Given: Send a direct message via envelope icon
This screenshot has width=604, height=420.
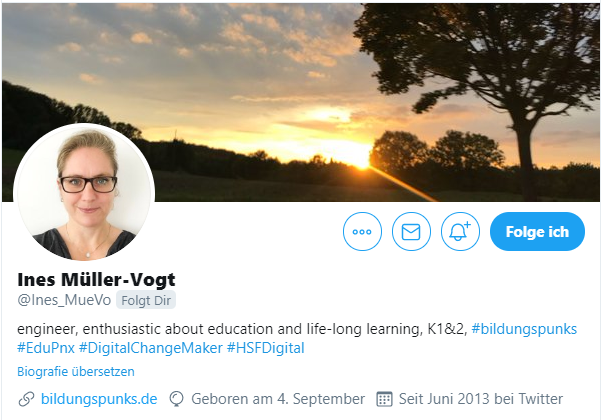Looking at the screenshot, I should click(x=411, y=232).
